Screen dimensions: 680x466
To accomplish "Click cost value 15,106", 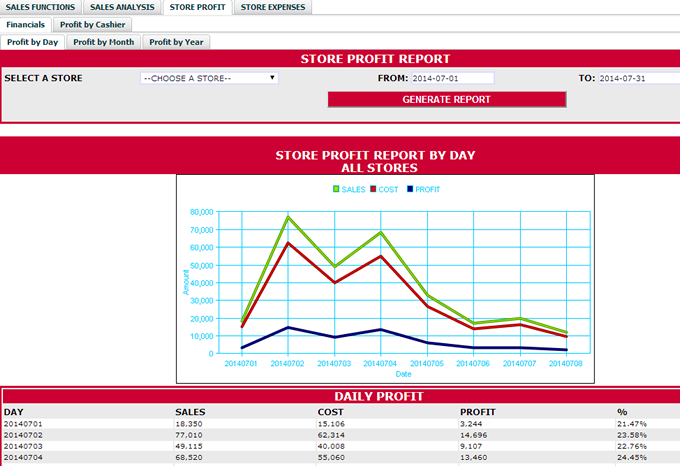I will coord(331,424).
